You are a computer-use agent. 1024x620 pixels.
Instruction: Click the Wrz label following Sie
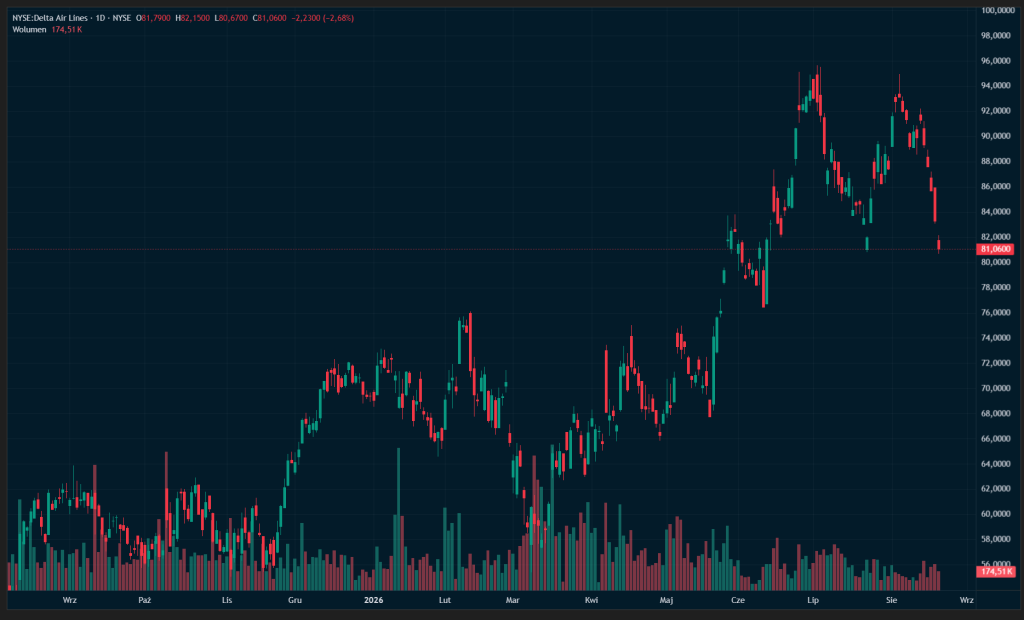(967, 600)
